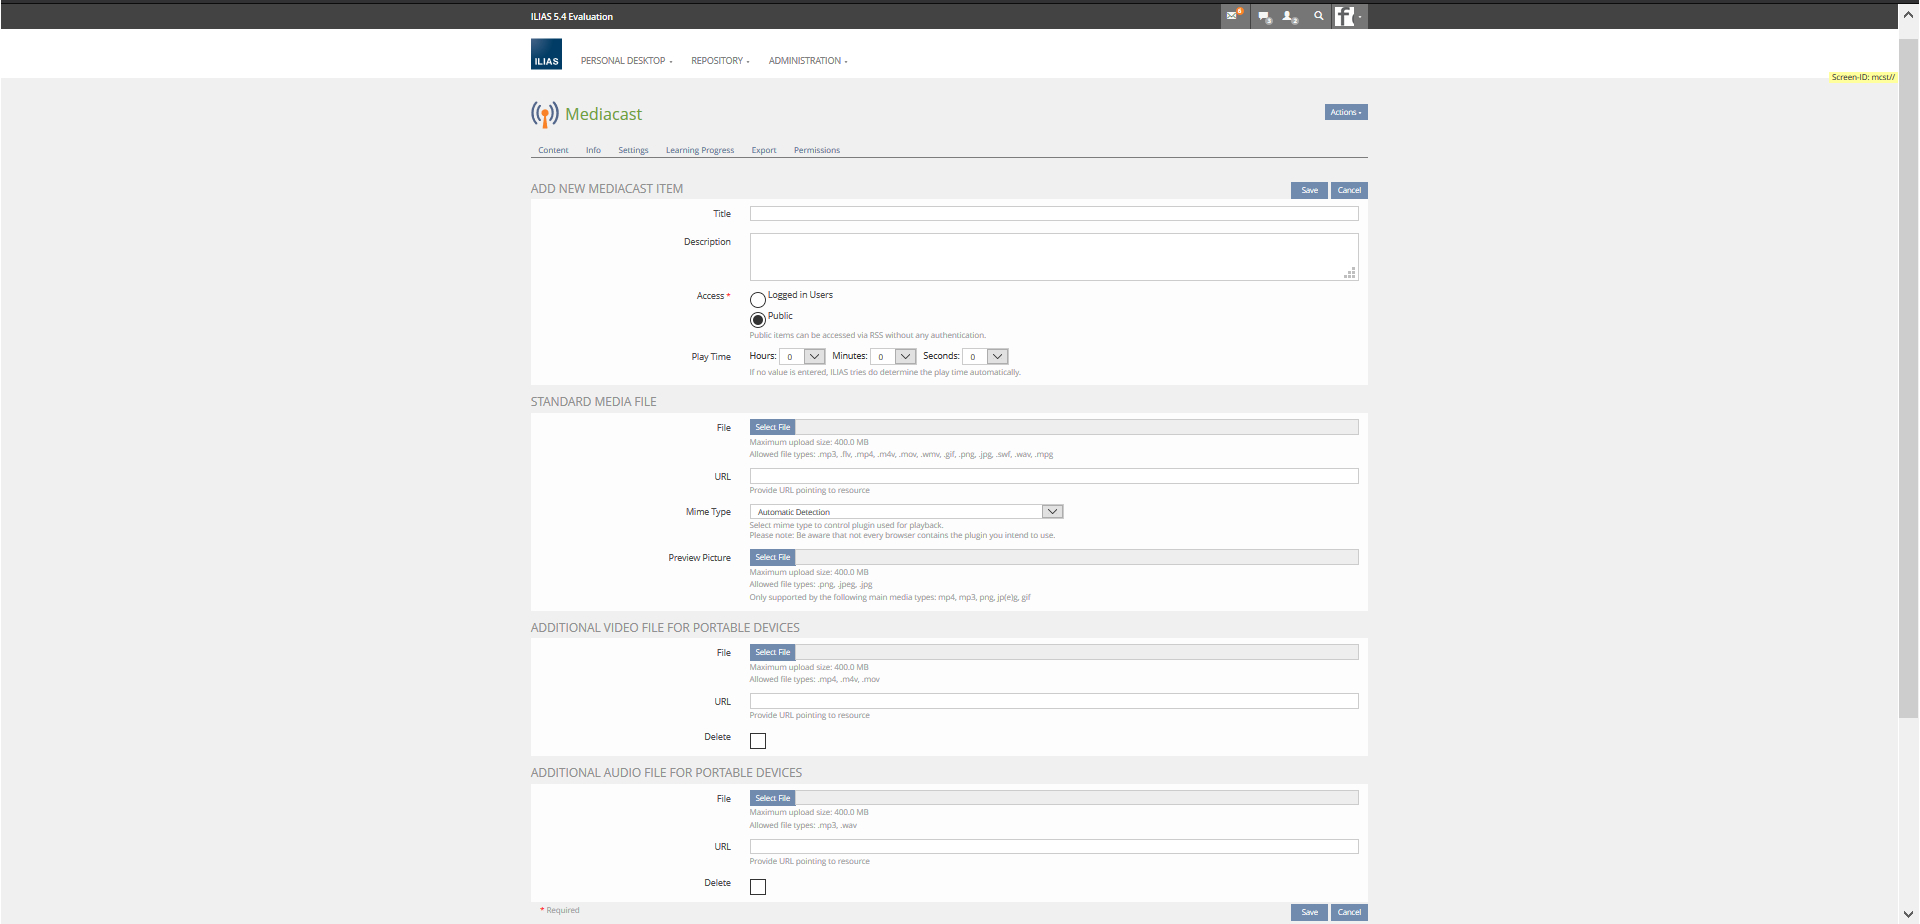This screenshot has height=924, width=1920.
Task: Click Select File for the additional video file
Action: pyautogui.click(x=772, y=652)
